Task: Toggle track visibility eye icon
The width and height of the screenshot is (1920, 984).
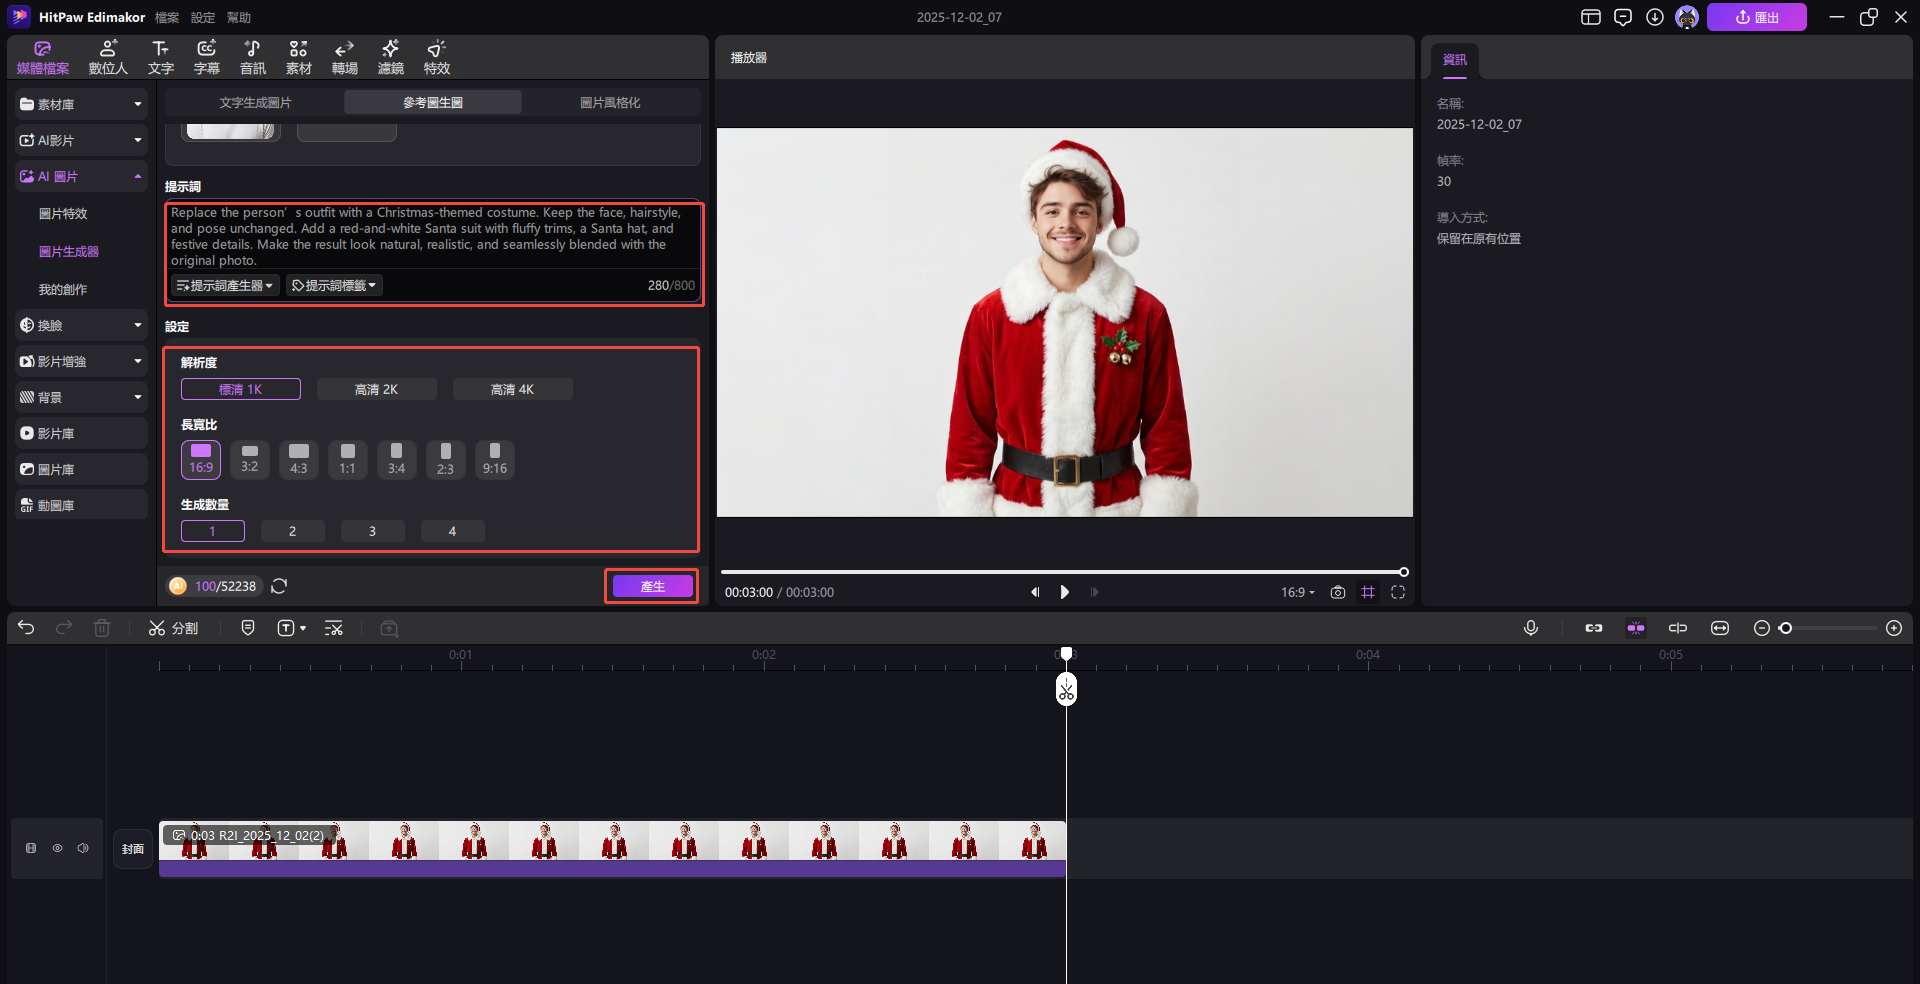Action: click(57, 848)
